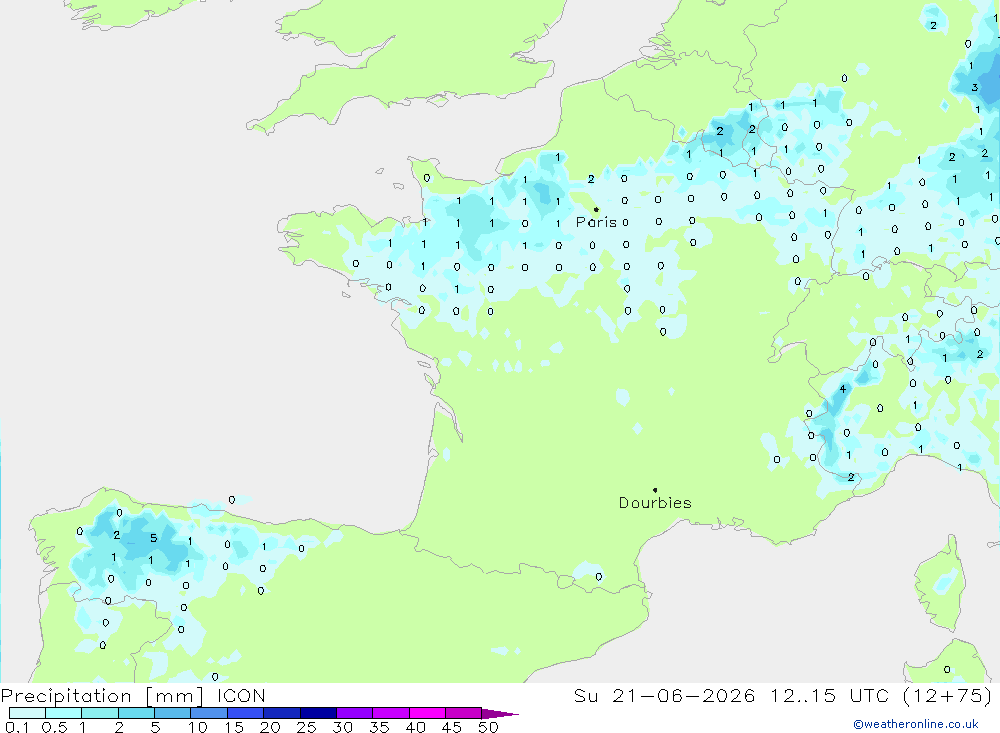Viewport: 1000px width, 733px height.
Task: Click the 0.5–1 mm legend swatch
Action: [64, 713]
